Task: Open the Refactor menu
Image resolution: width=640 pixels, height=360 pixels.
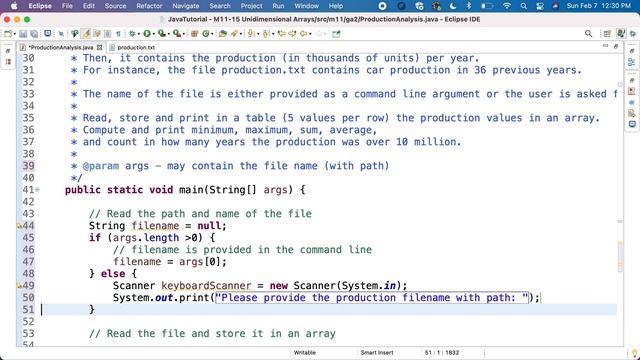Action: (x=149, y=6)
